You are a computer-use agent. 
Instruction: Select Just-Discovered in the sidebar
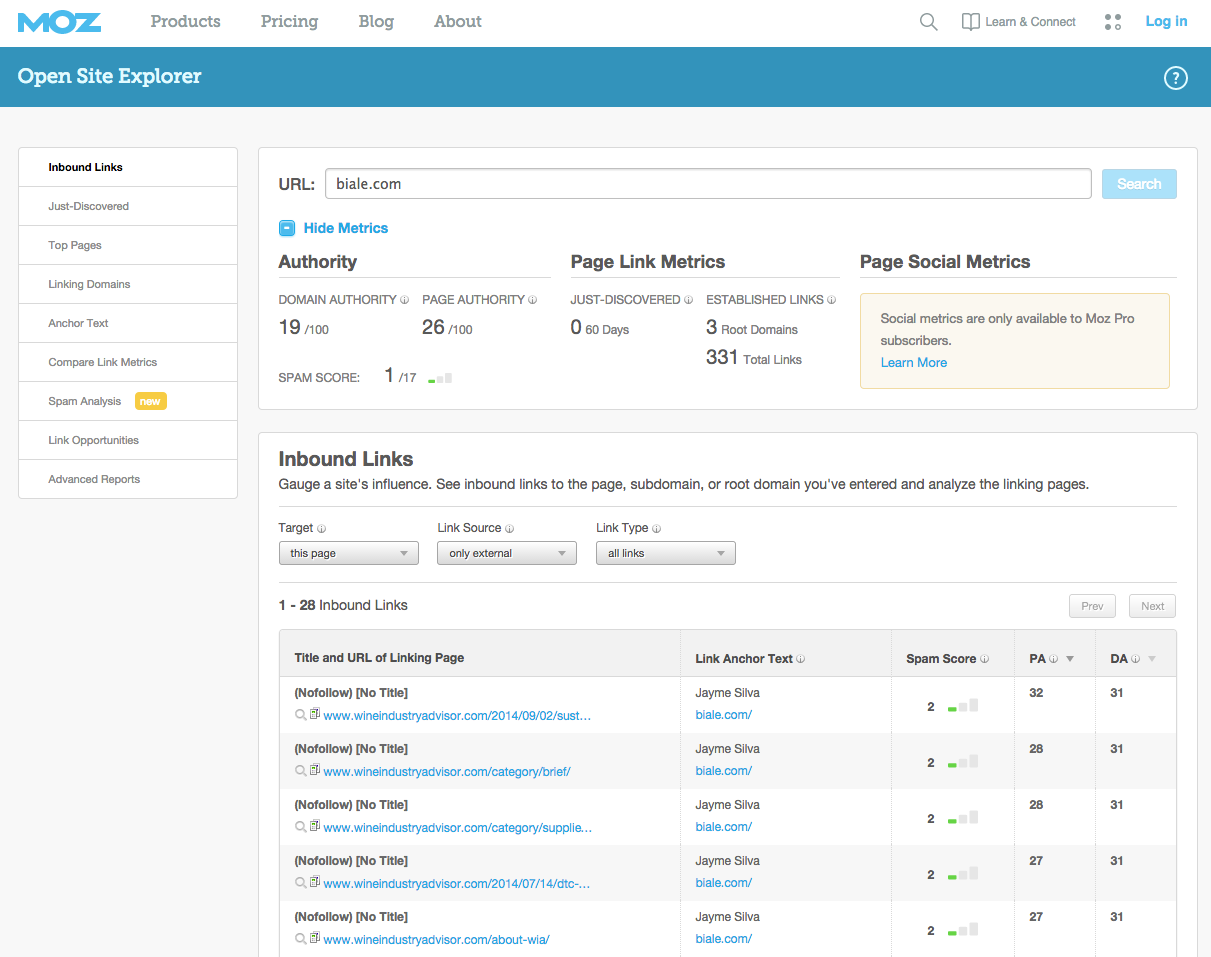click(x=128, y=206)
